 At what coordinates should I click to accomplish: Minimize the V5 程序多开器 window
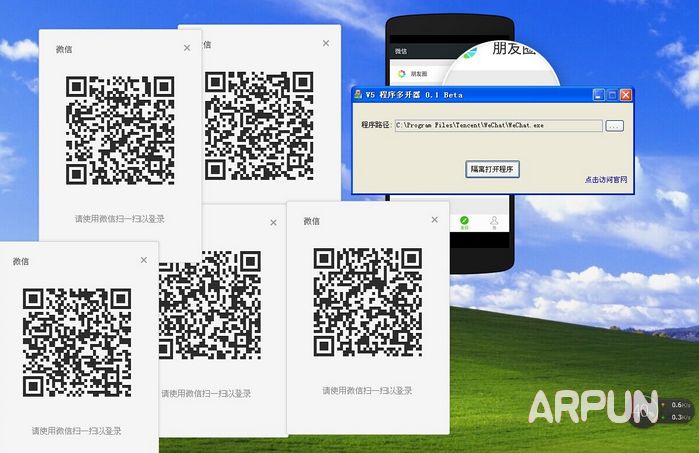(599, 95)
